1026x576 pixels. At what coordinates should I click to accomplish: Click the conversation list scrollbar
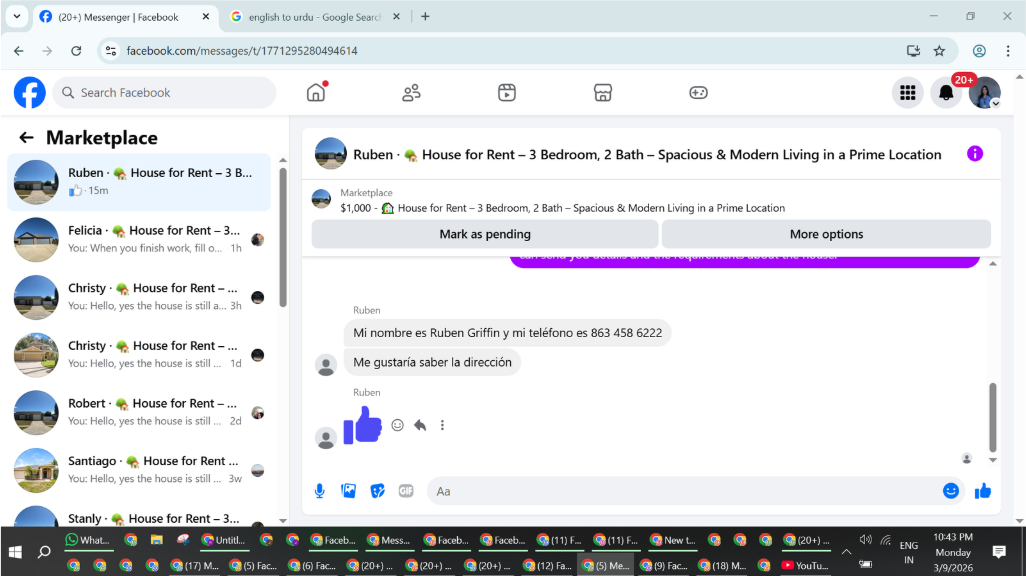[283, 237]
